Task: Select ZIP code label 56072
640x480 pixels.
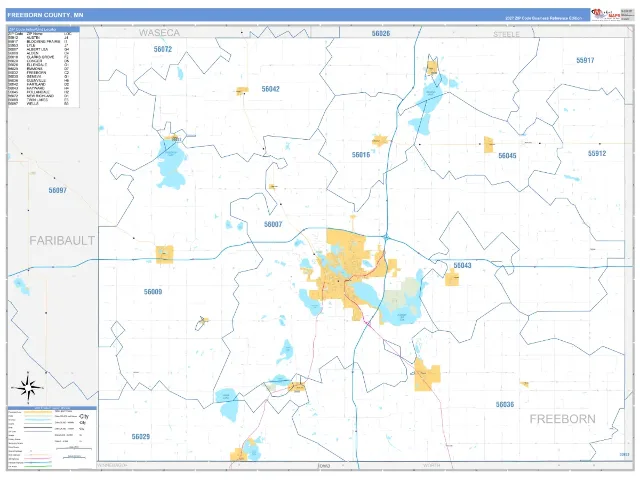Action: [x=162, y=49]
